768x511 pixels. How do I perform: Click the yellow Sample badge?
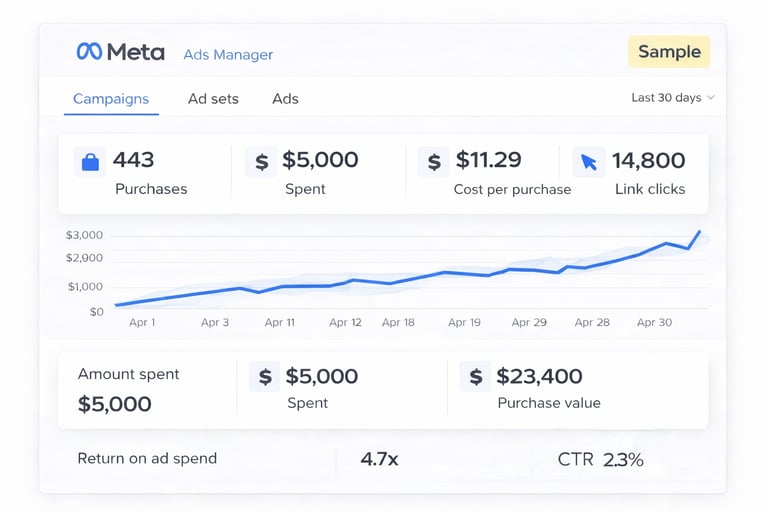pos(669,52)
